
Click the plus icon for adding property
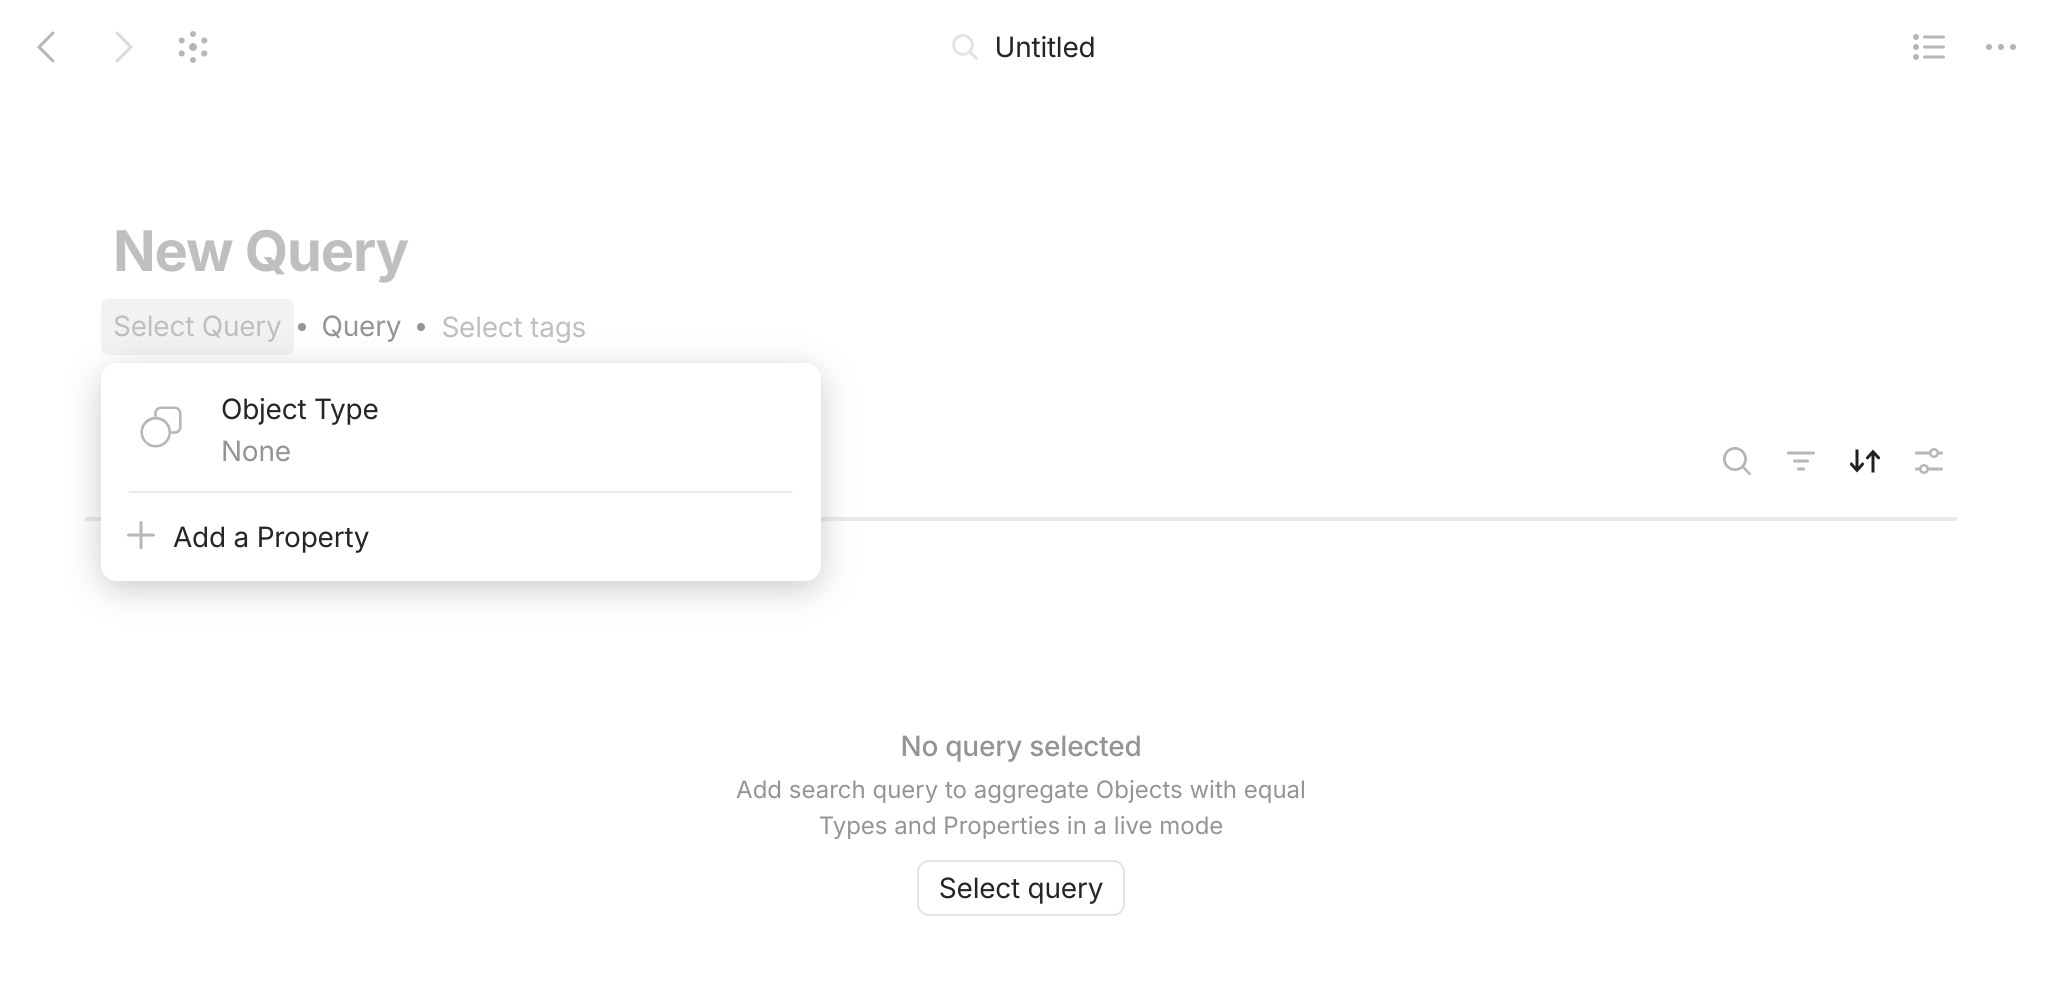click(141, 536)
